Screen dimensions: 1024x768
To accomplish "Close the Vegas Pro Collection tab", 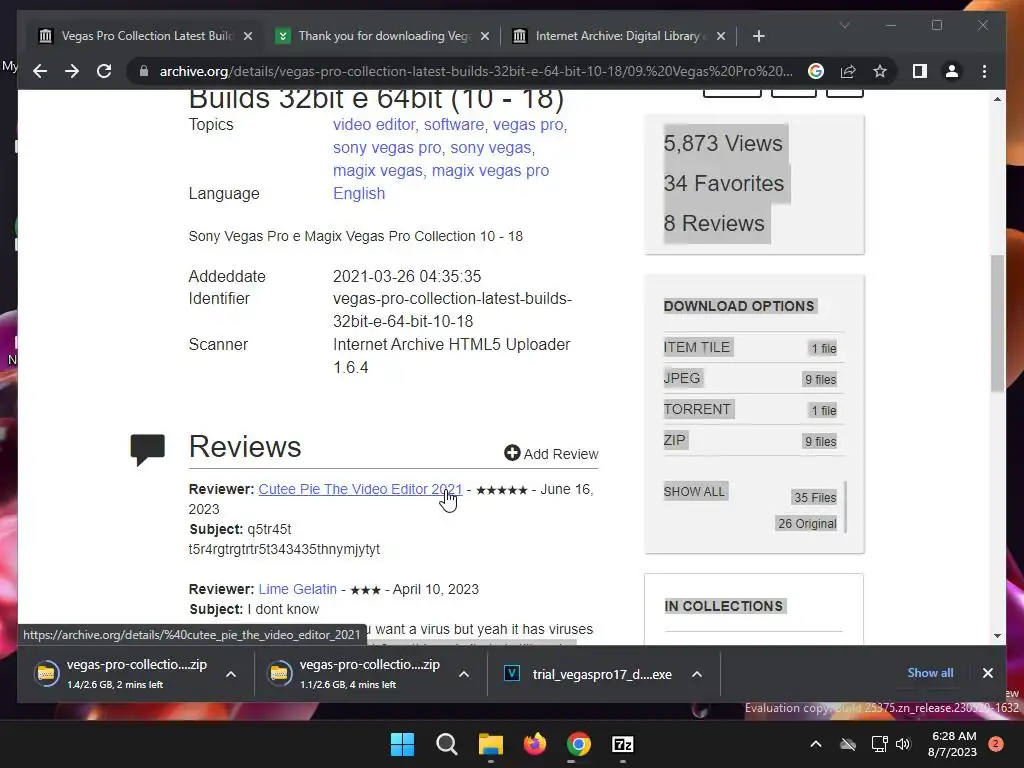I will coord(248,36).
